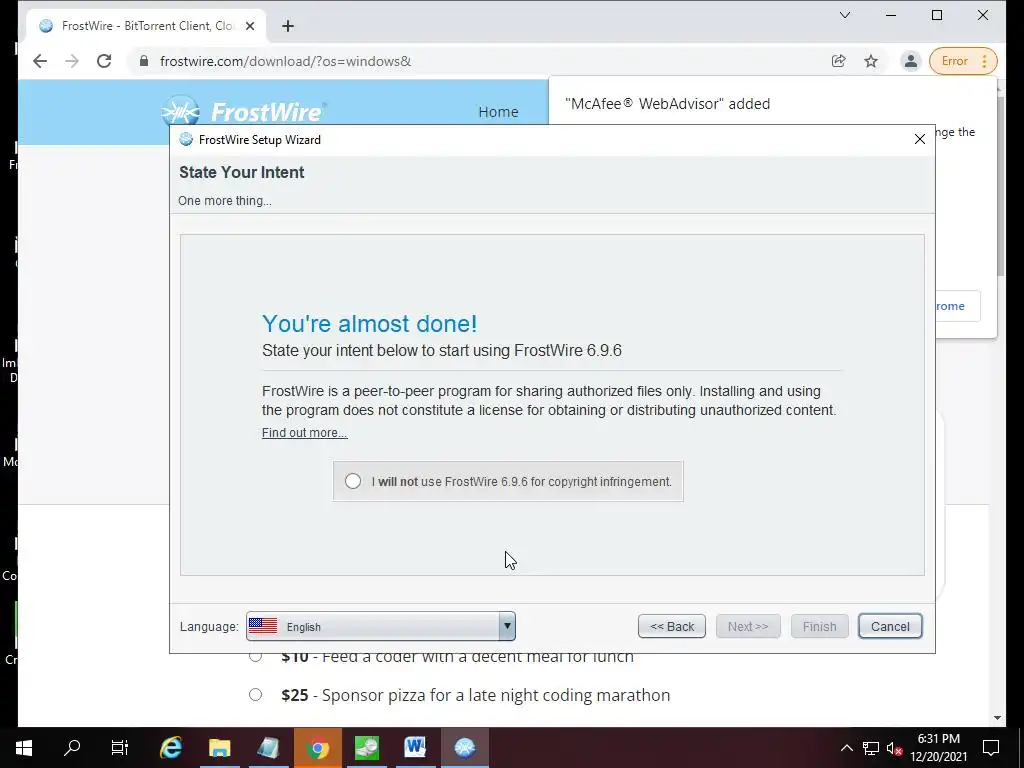Viewport: 1024px width, 768px height.
Task: View site info via padlock icon
Action: coord(144,61)
